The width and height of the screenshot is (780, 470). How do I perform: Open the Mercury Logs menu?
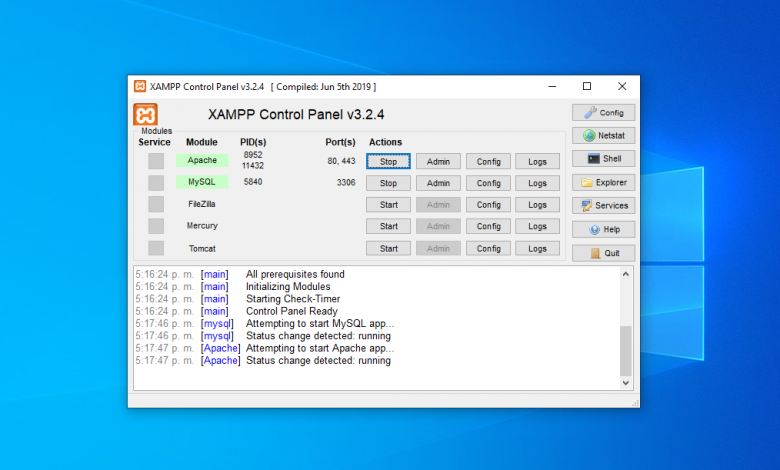click(537, 226)
